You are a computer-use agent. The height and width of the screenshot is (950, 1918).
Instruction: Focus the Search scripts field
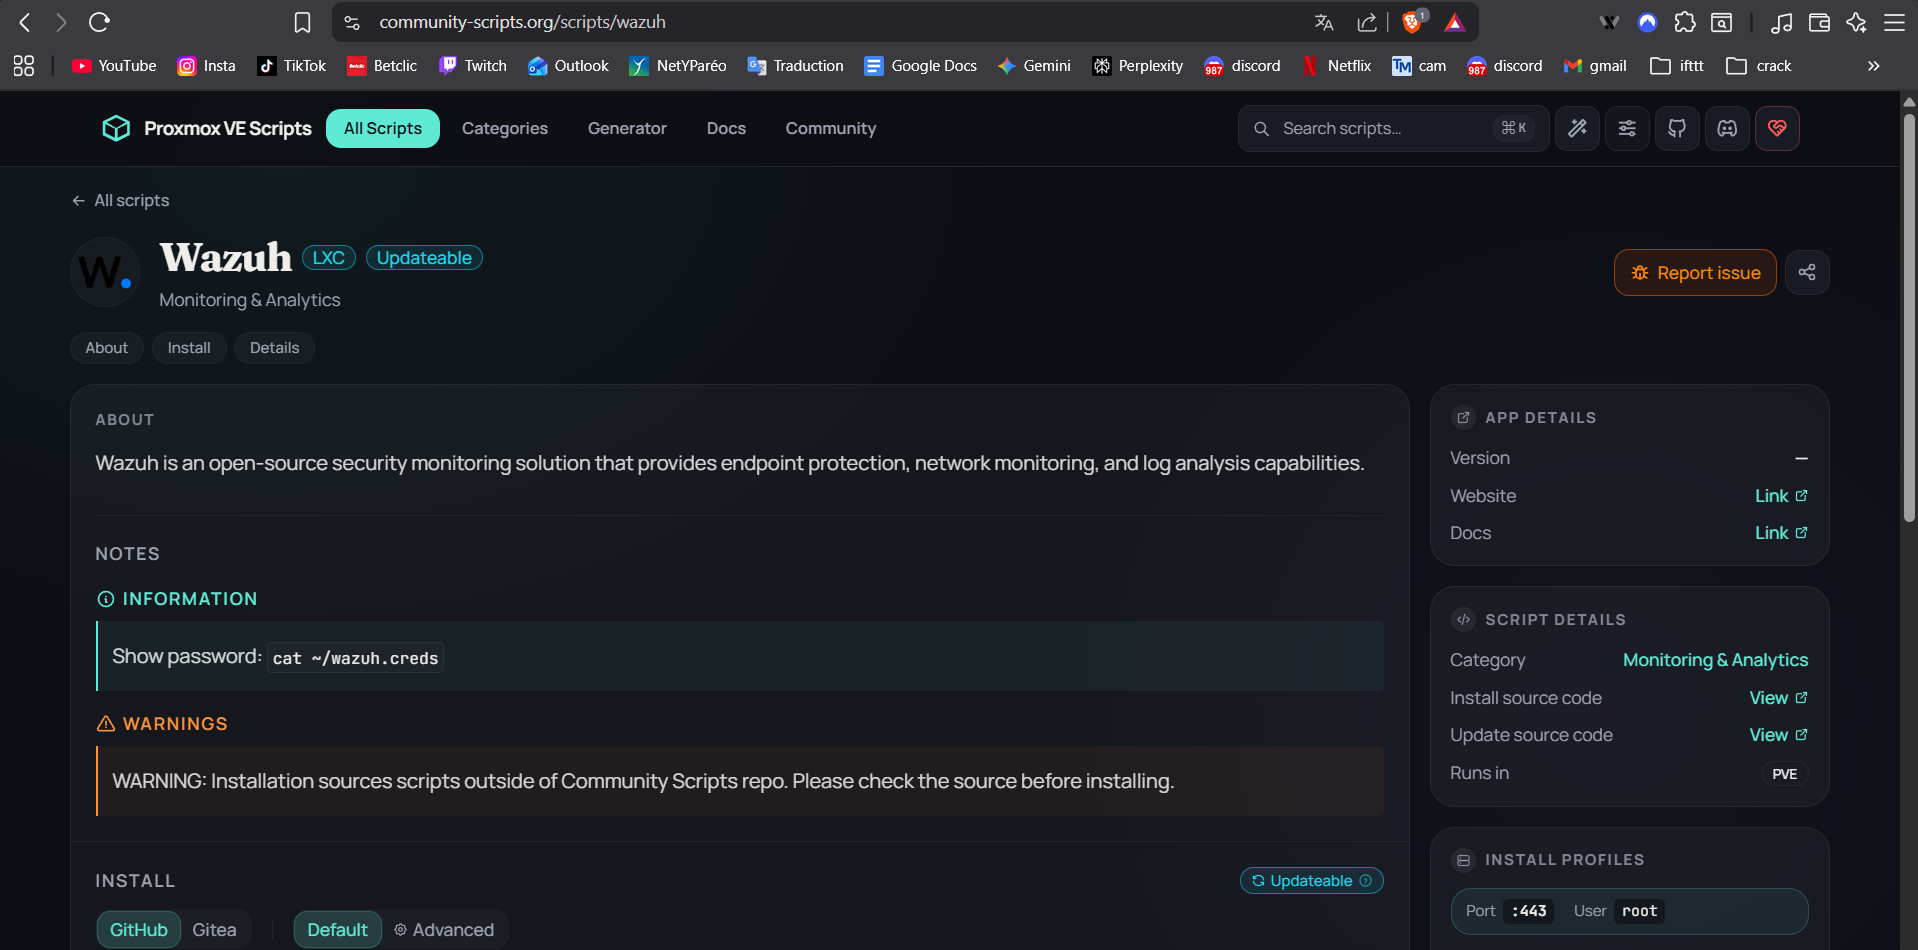[1393, 128]
